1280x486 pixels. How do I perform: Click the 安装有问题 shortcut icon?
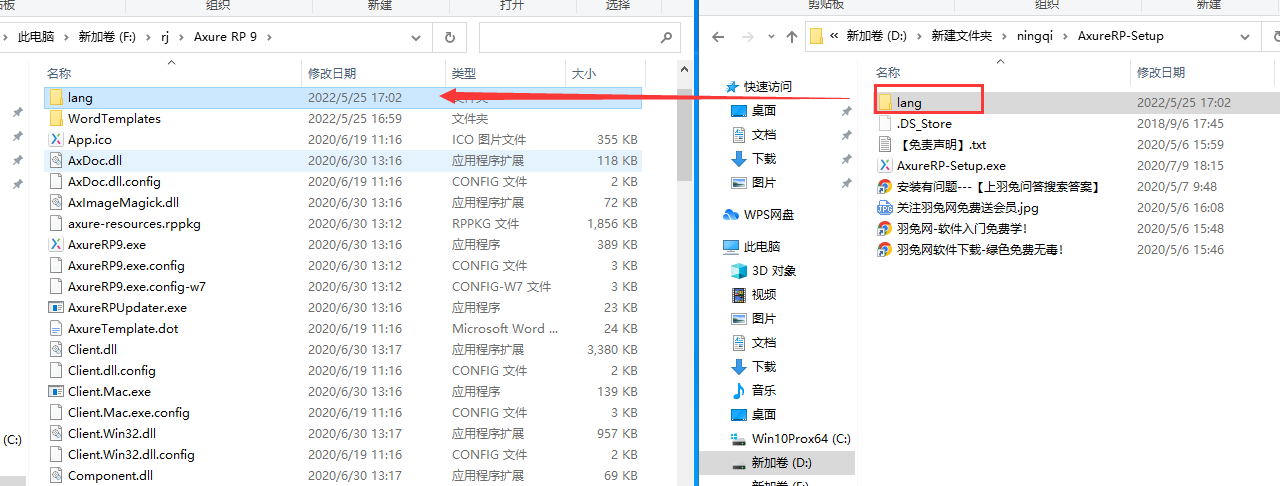884,187
